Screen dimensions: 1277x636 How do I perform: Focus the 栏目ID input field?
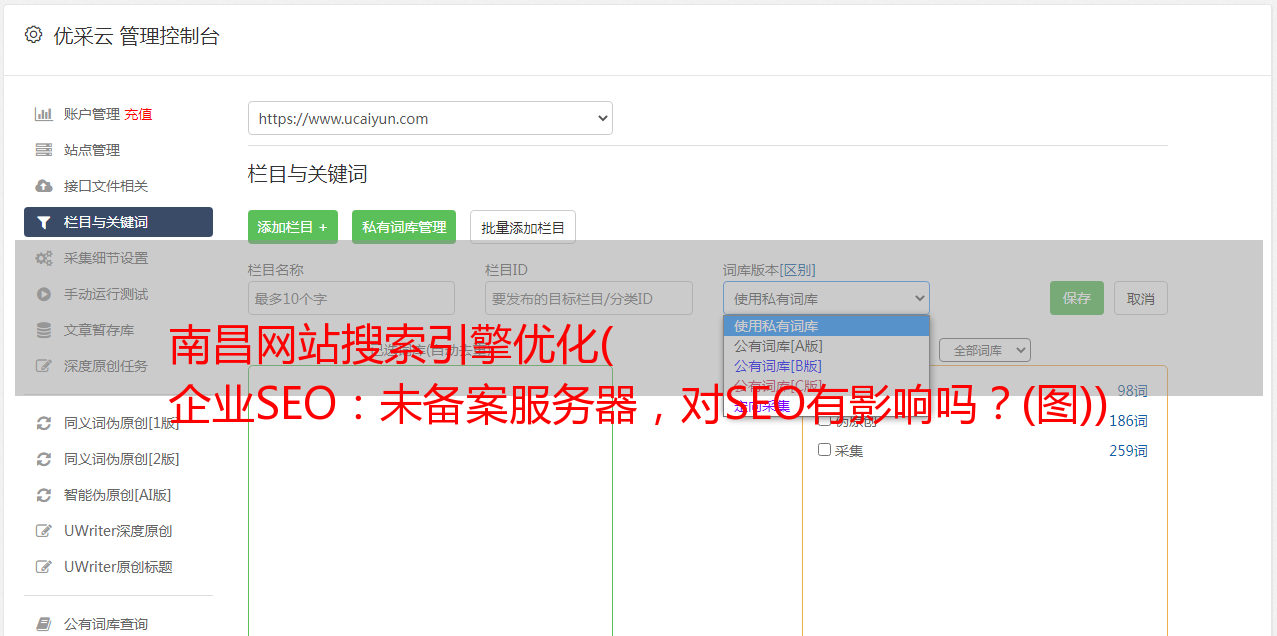tap(589, 298)
